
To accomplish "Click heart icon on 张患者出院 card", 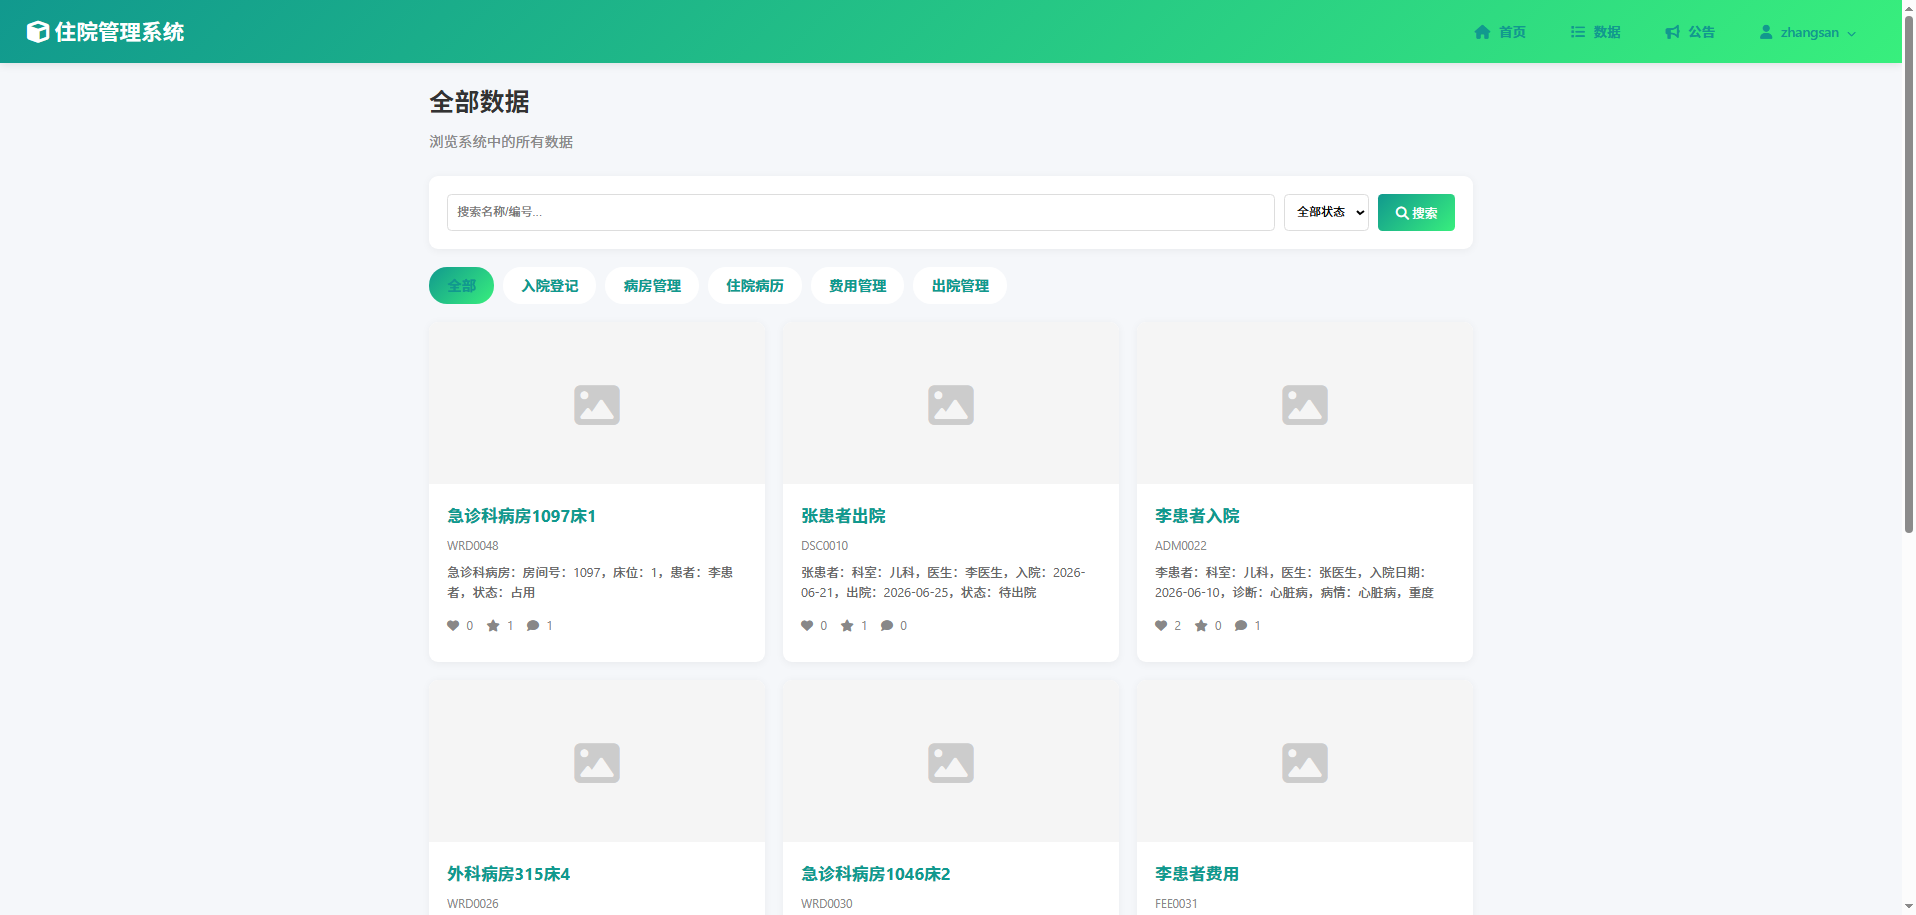I will [807, 626].
